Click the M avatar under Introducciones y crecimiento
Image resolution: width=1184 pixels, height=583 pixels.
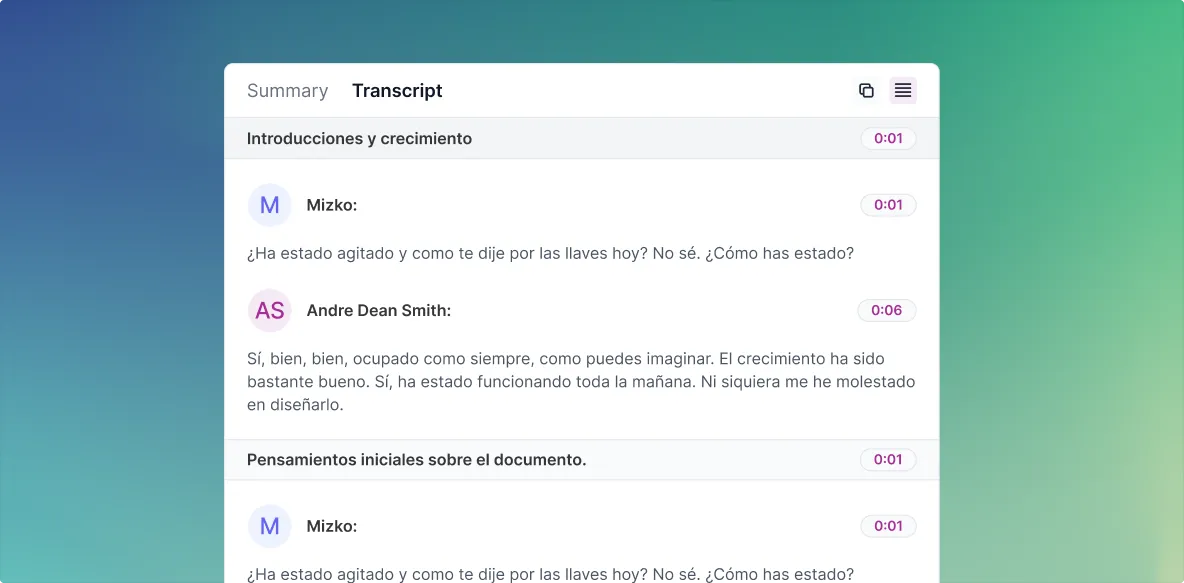(x=270, y=205)
